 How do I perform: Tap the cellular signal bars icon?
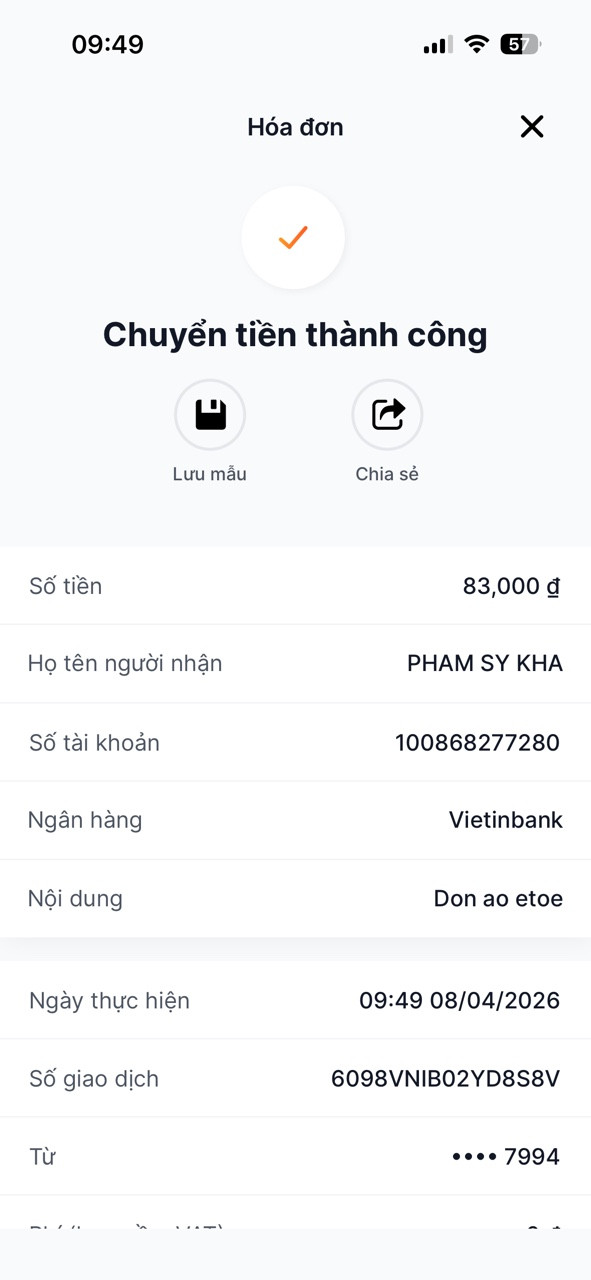pos(438,45)
